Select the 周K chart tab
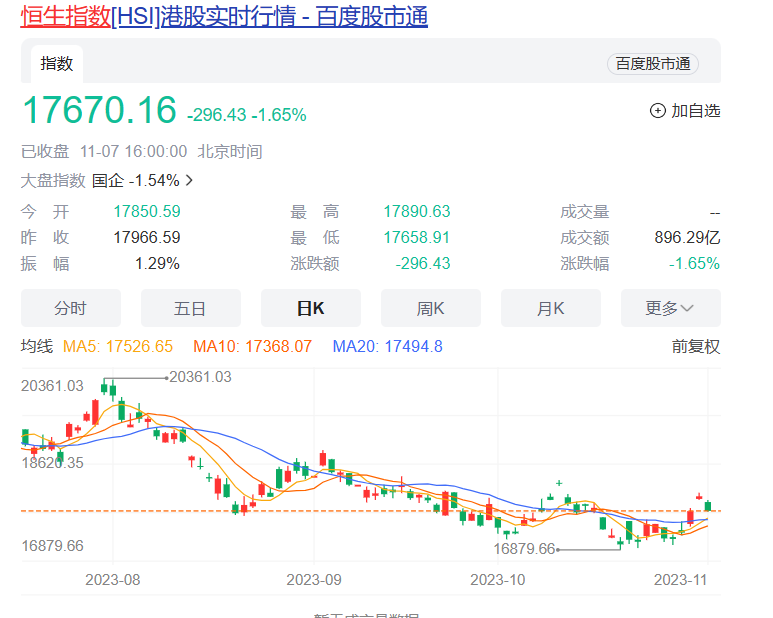Image resolution: width=773 pixels, height=618 pixels. coord(430,308)
